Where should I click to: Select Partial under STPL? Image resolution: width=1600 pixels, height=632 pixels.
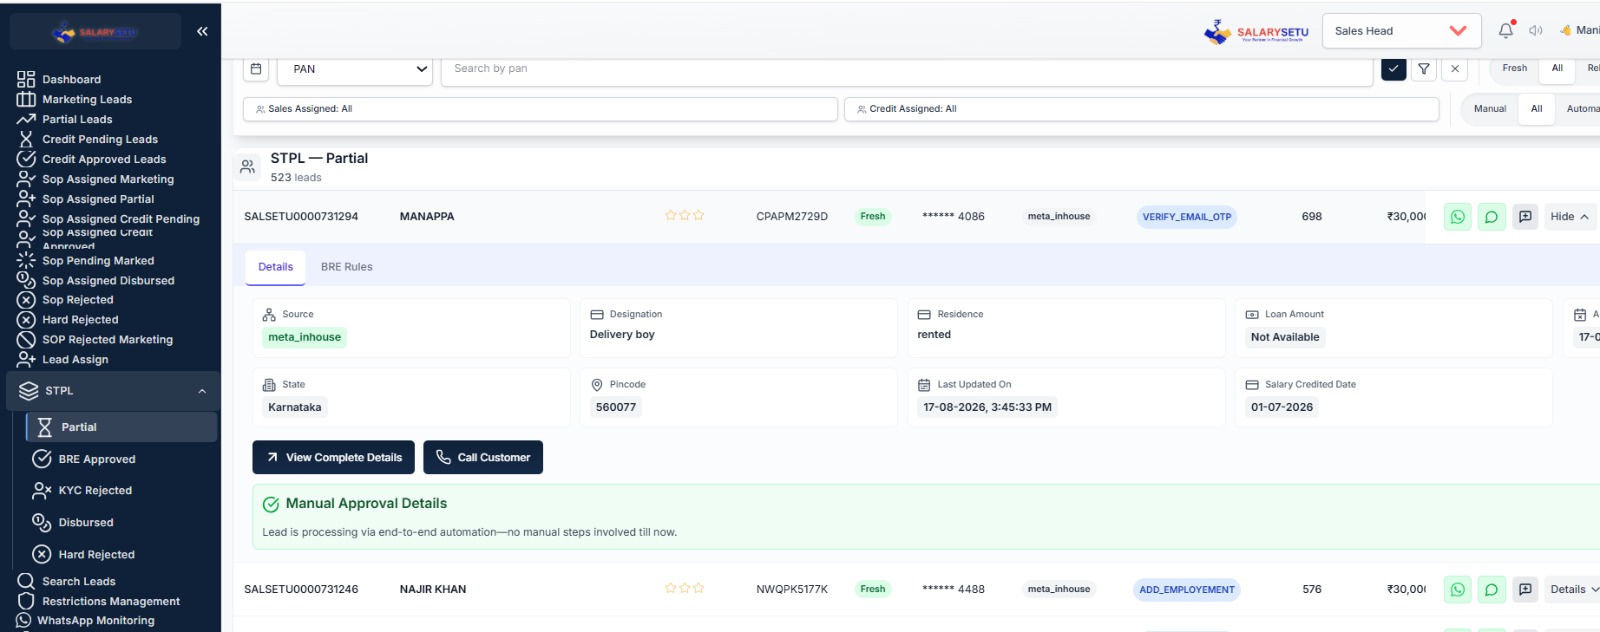[121, 427]
